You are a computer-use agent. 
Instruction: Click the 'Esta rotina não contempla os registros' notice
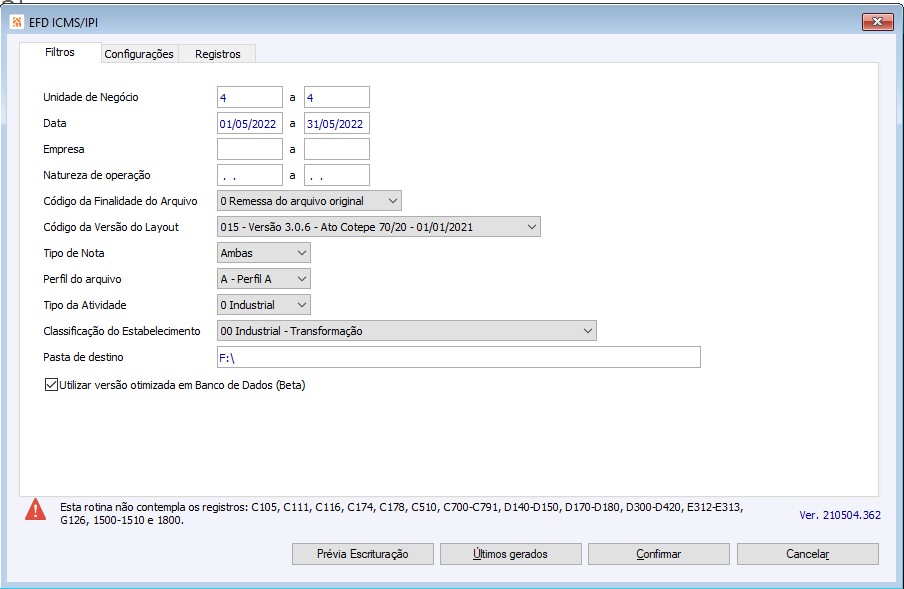click(x=401, y=513)
